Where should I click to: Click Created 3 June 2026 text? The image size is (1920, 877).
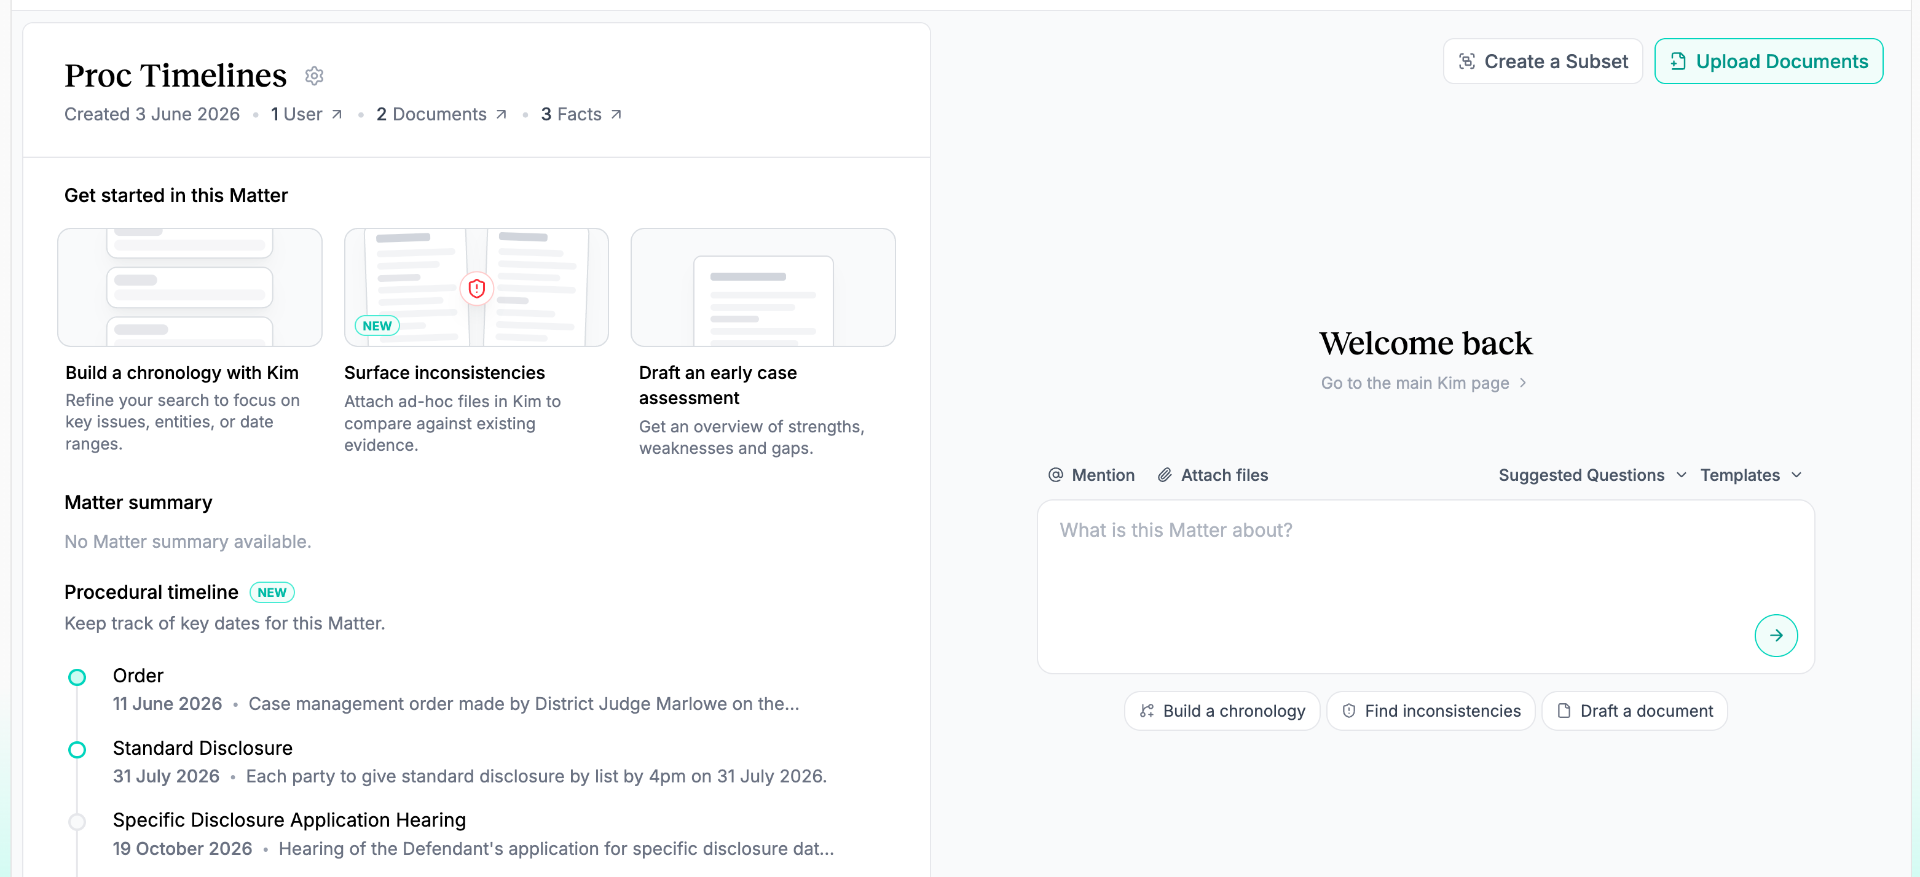152,114
